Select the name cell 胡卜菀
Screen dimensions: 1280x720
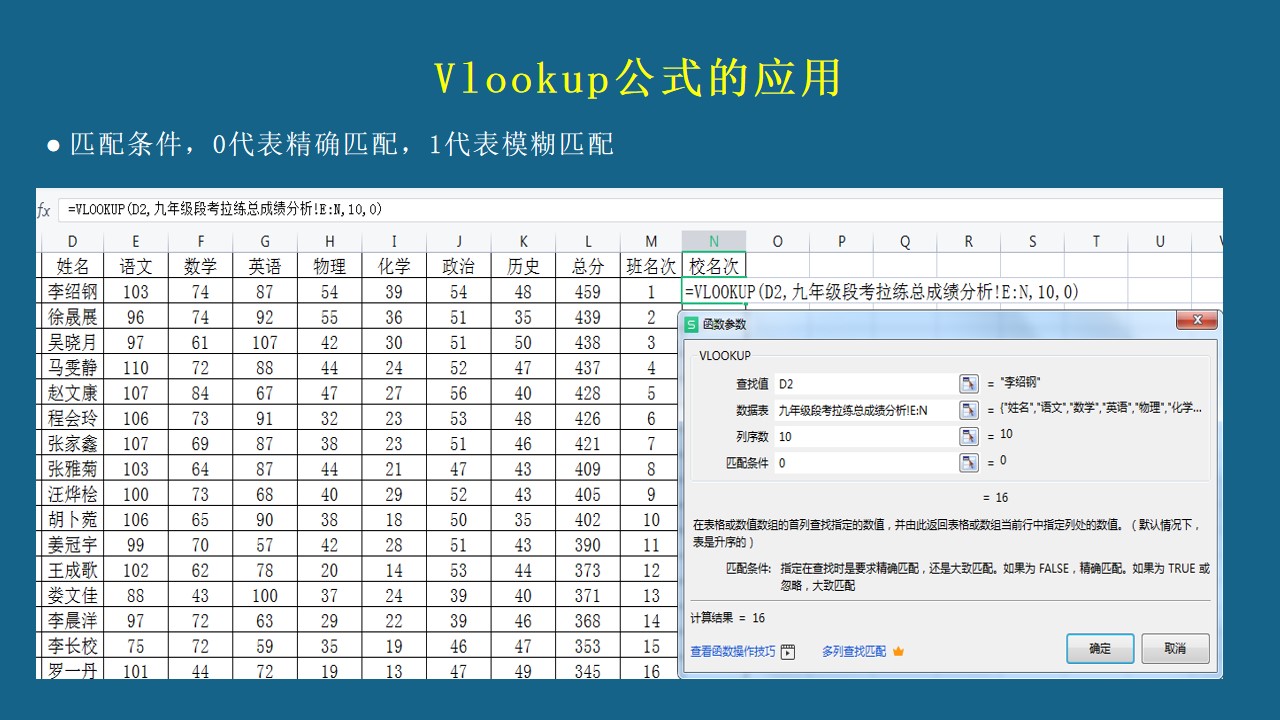72,519
